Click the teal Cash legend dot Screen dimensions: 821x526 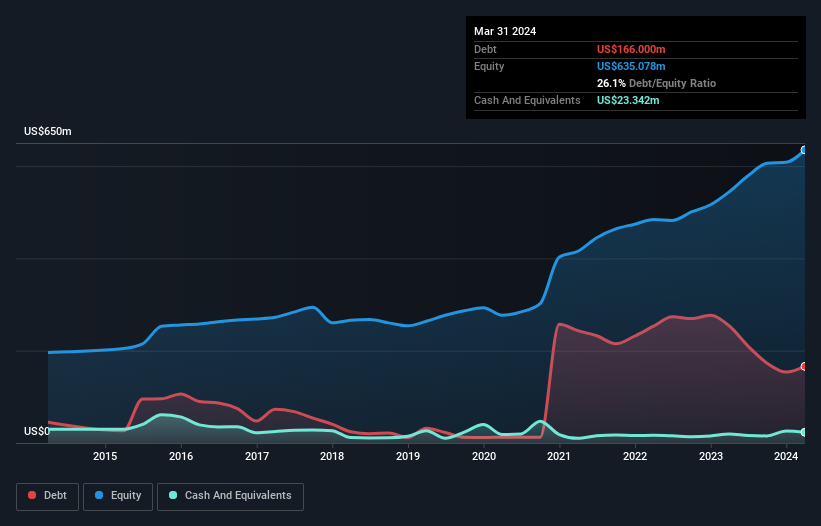pyautogui.click(x=173, y=495)
